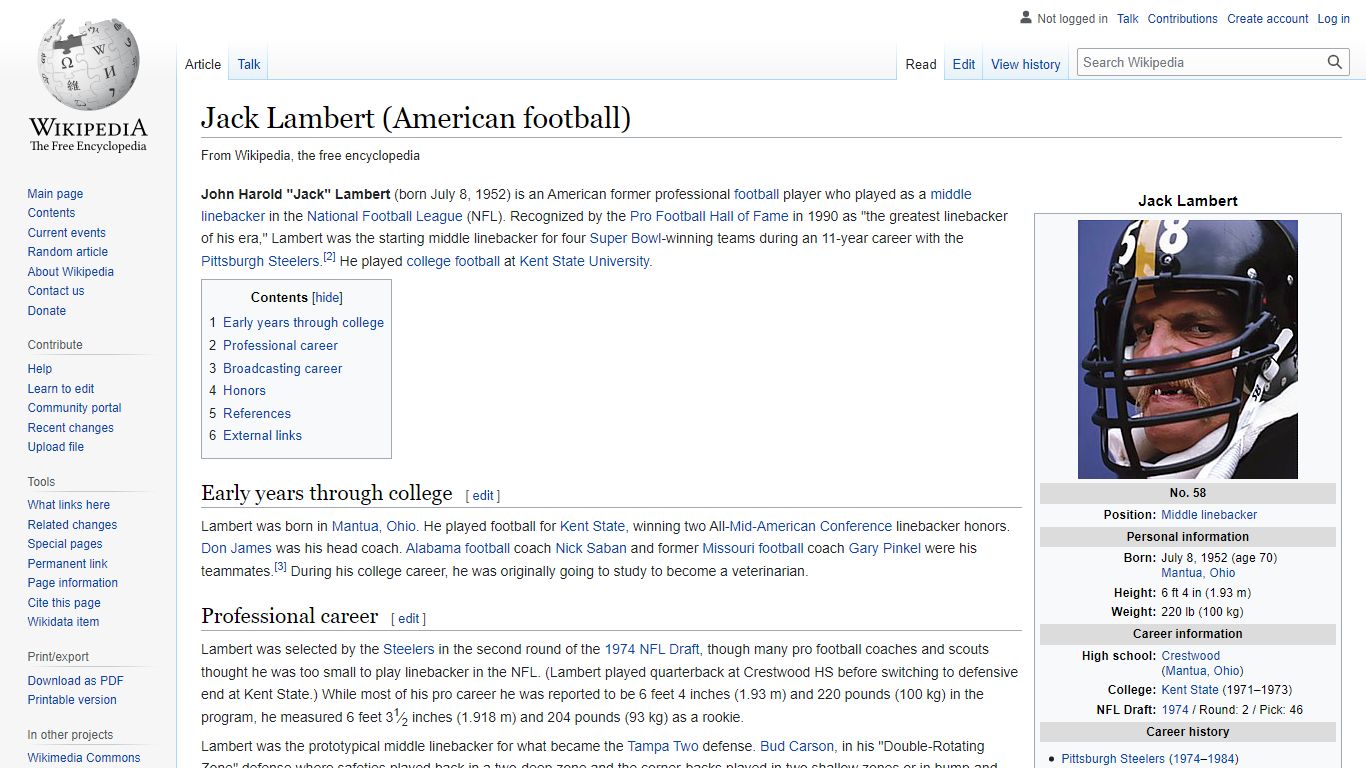The width and height of the screenshot is (1366, 768).
Task: Hide the Contents table
Action: pyautogui.click(x=327, y=297)
